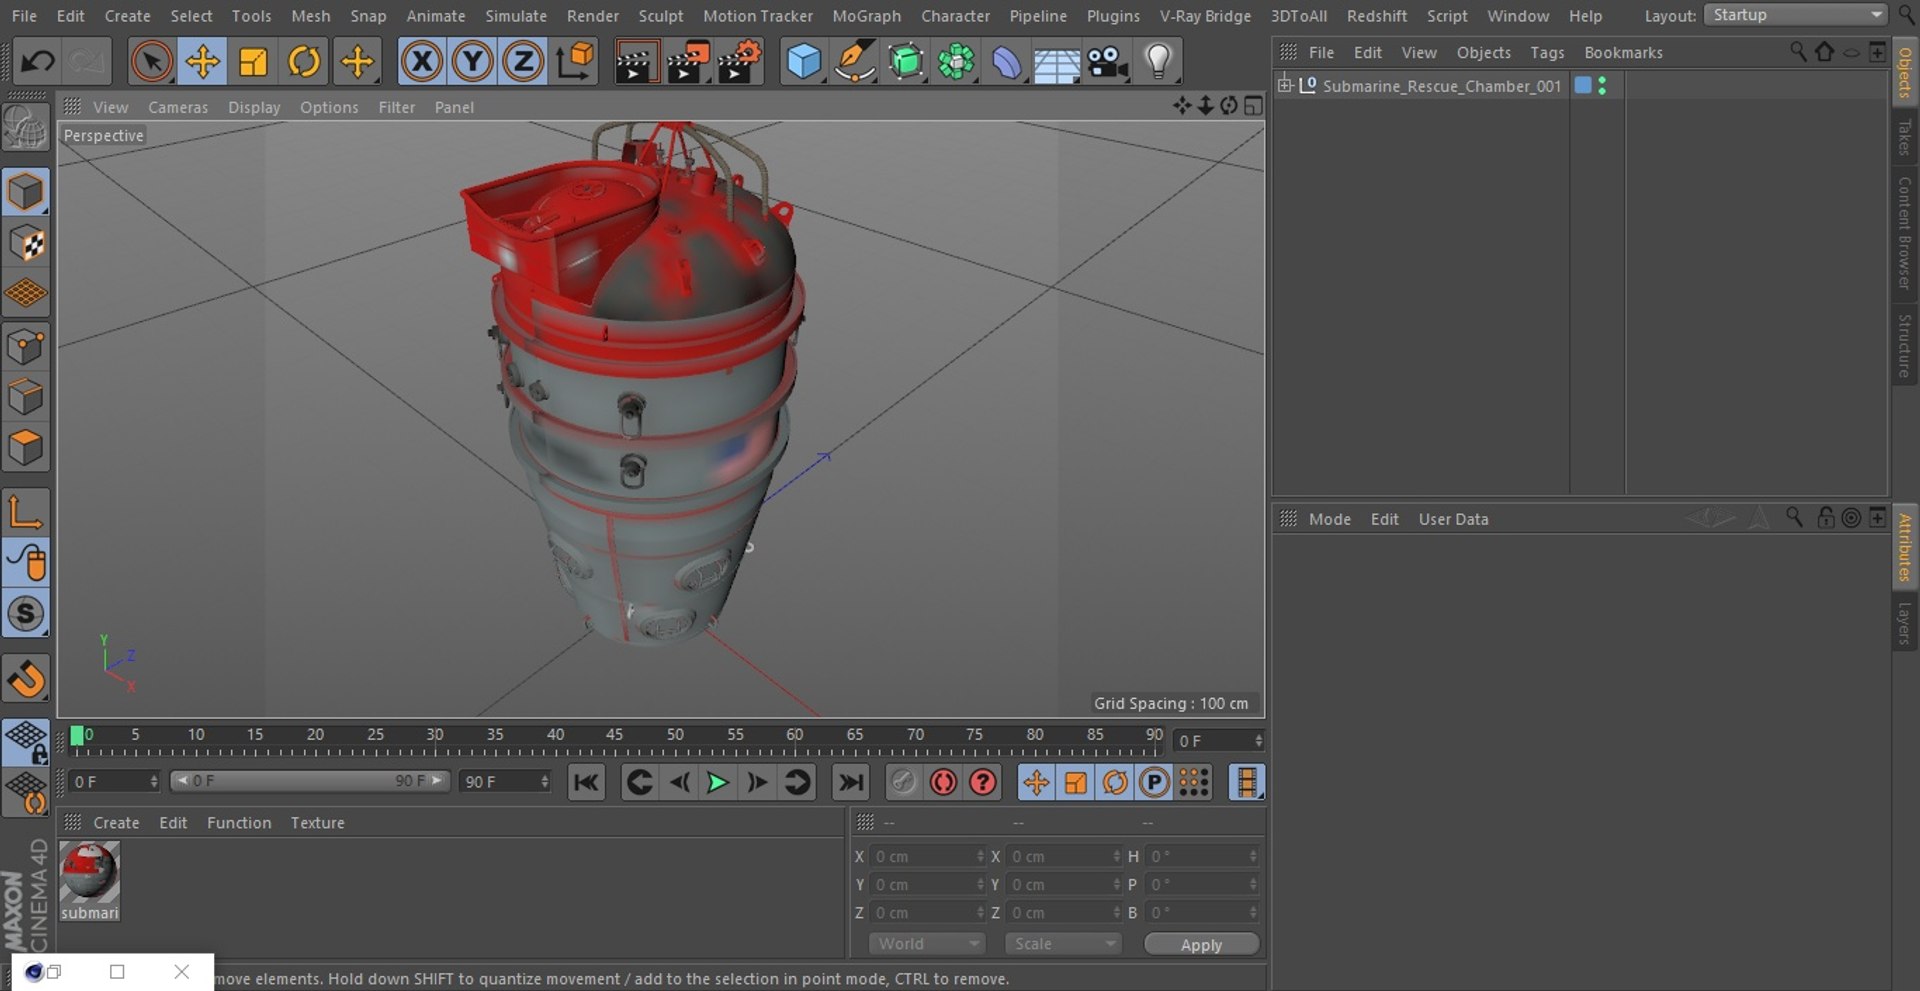Open the Render to Picture Viewer icon

tap(688, 62)
